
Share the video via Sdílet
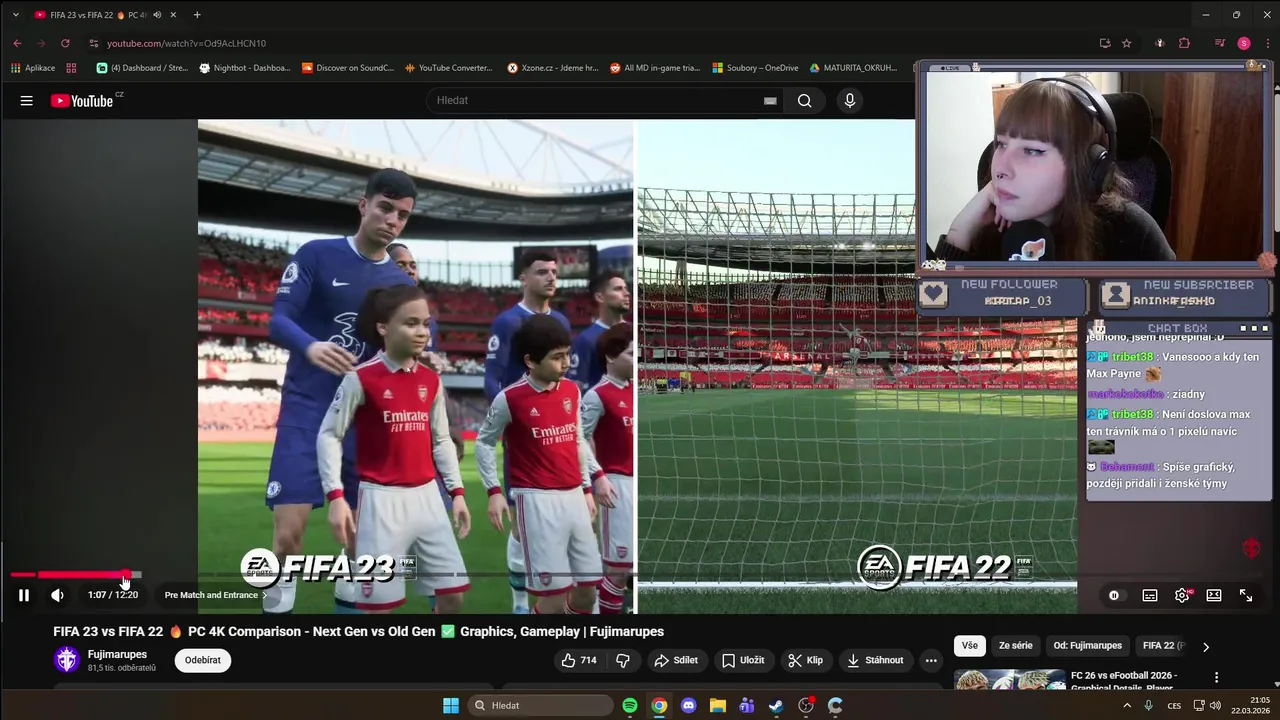click(676, 660)
